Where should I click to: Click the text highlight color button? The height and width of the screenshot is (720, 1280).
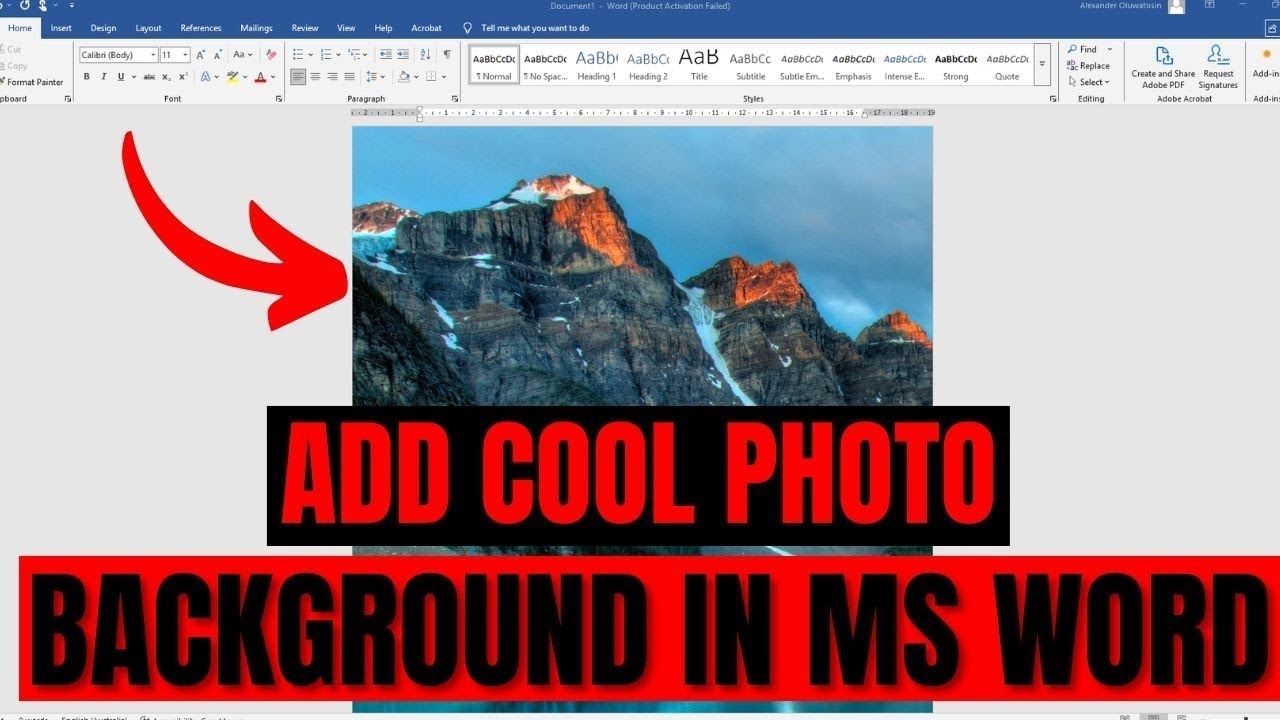[233, 77]
